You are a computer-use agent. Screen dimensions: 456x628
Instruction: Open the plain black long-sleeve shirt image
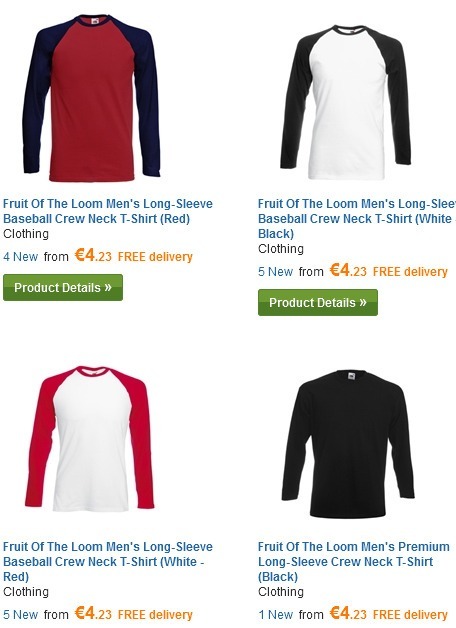(x=348, y=444)
